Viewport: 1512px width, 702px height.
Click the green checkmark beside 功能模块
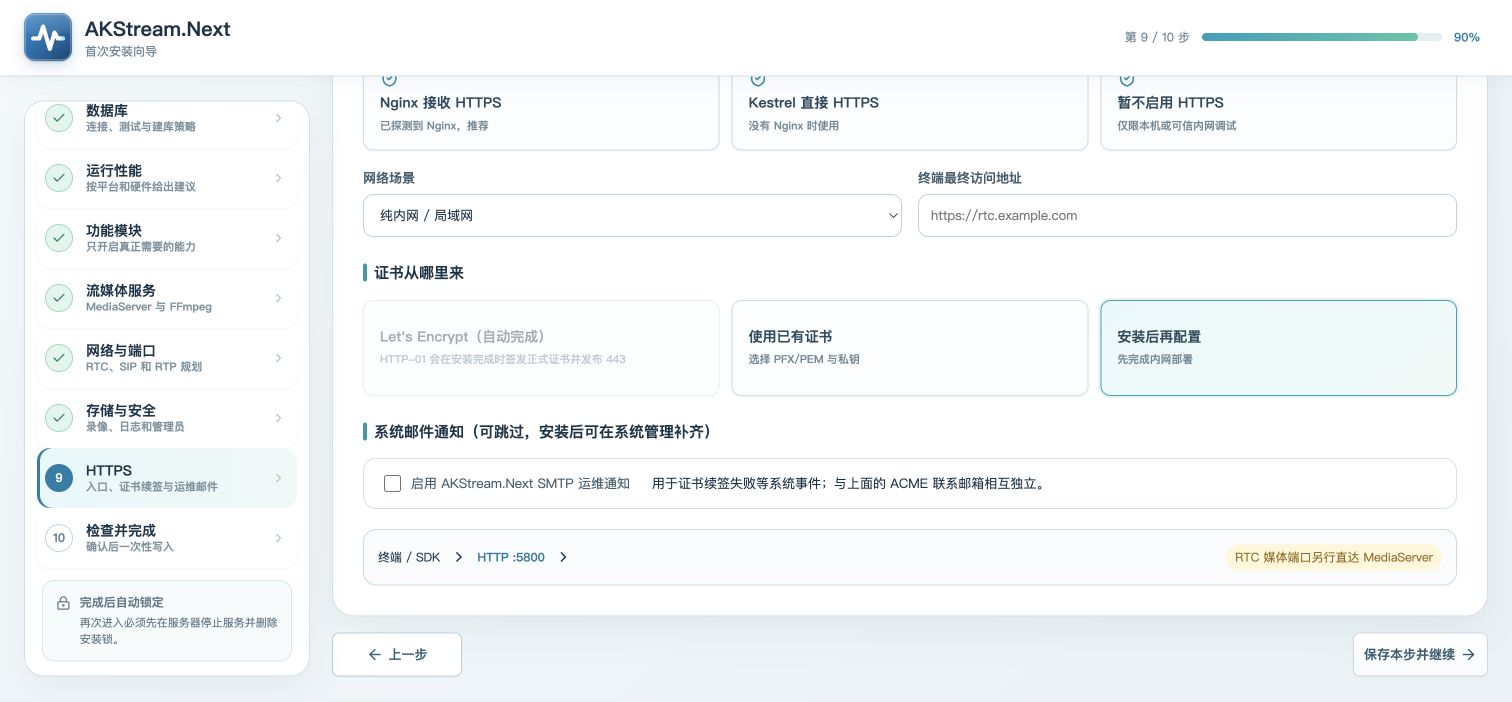point(59,238)
